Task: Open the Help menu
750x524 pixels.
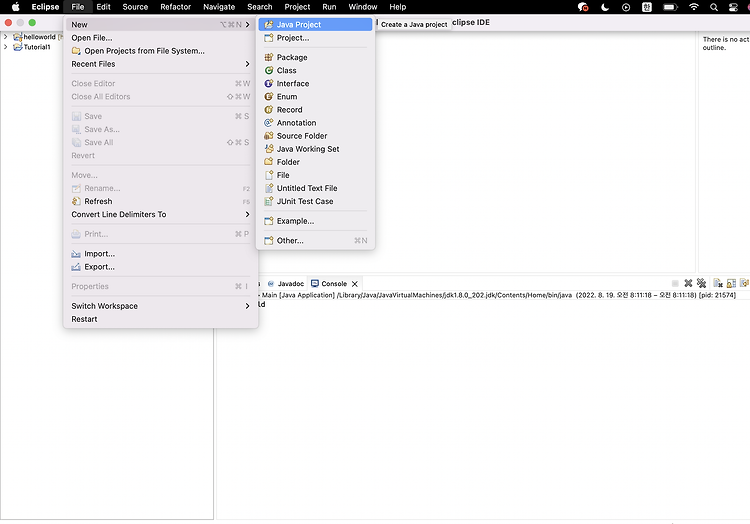Action: tap(397, 7)
